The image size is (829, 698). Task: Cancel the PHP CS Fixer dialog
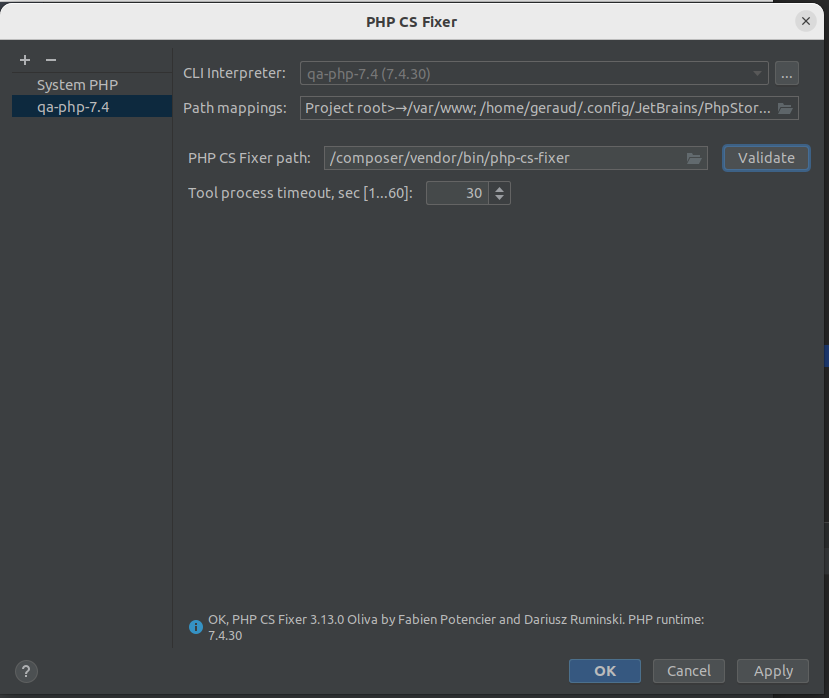coord(688,671)
